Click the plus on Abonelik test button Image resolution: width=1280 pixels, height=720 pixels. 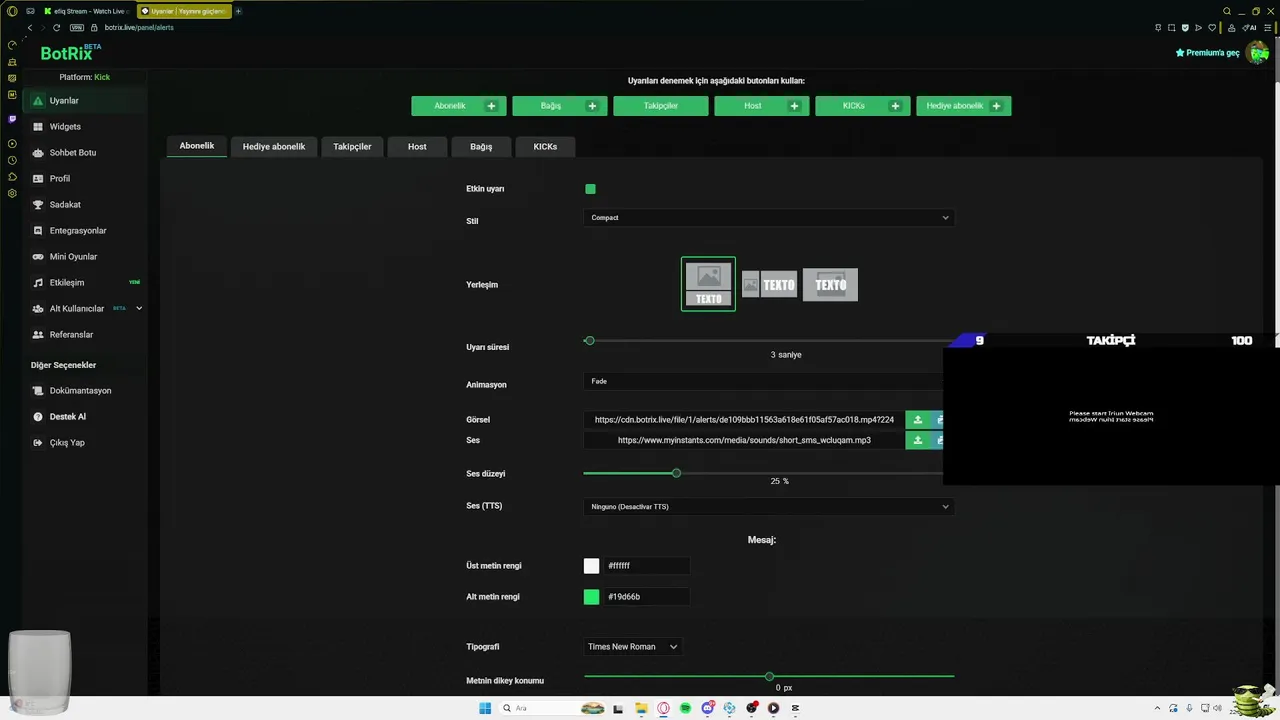491,106
